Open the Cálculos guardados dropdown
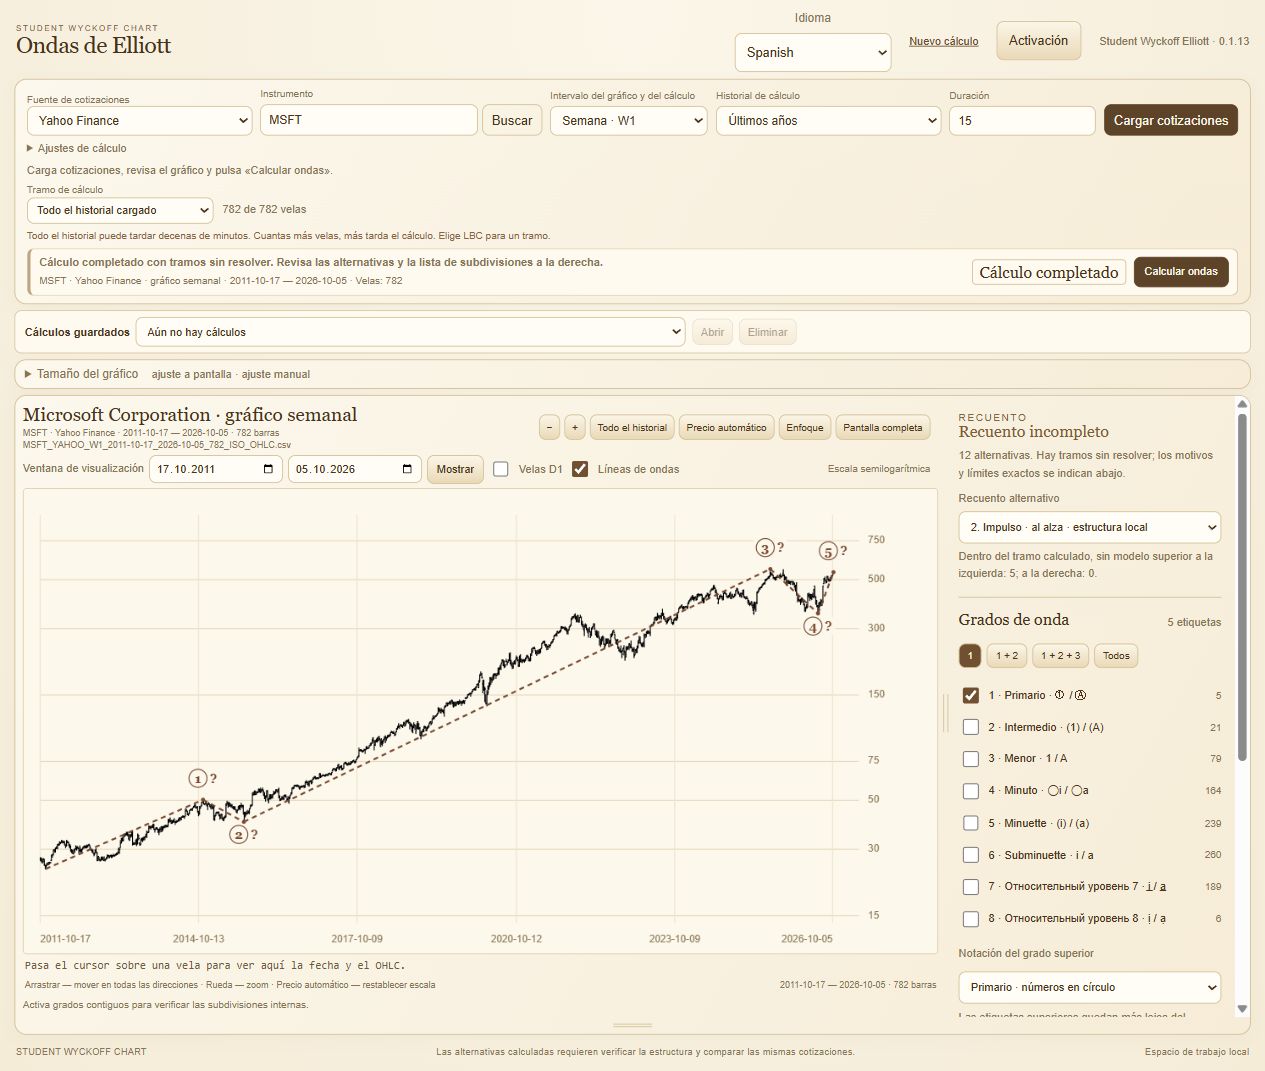1265x1071 pixels. pos(410,332)
